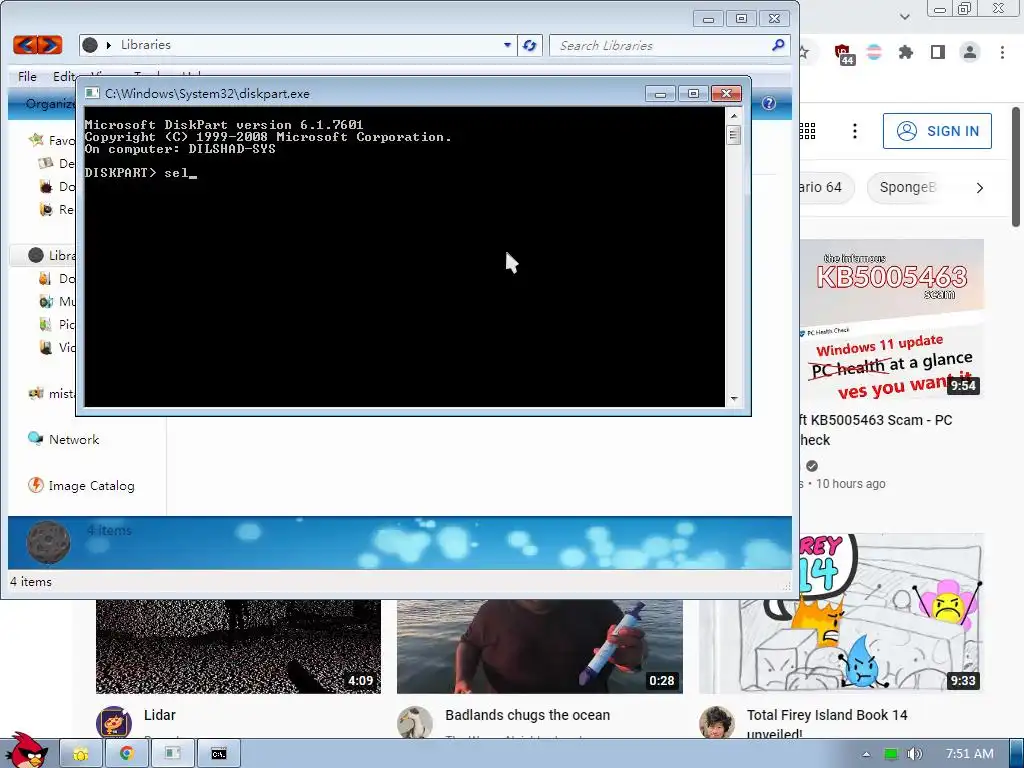
Task: Click the diskpart window title bar icon
Action: coord(92,93)
